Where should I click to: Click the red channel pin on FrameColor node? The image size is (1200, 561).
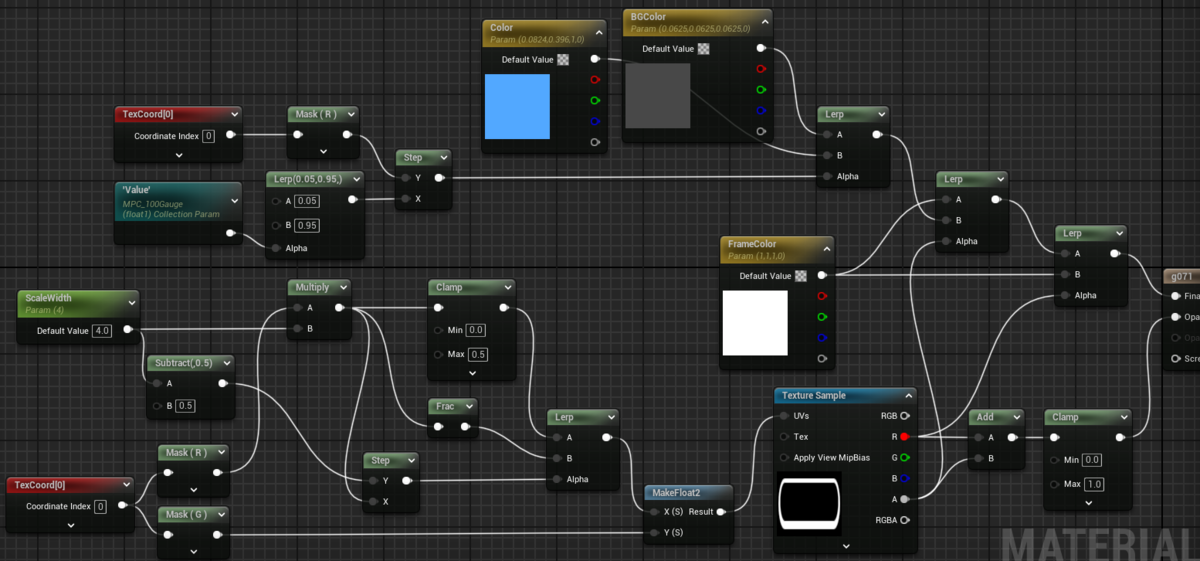click(822, 296)
